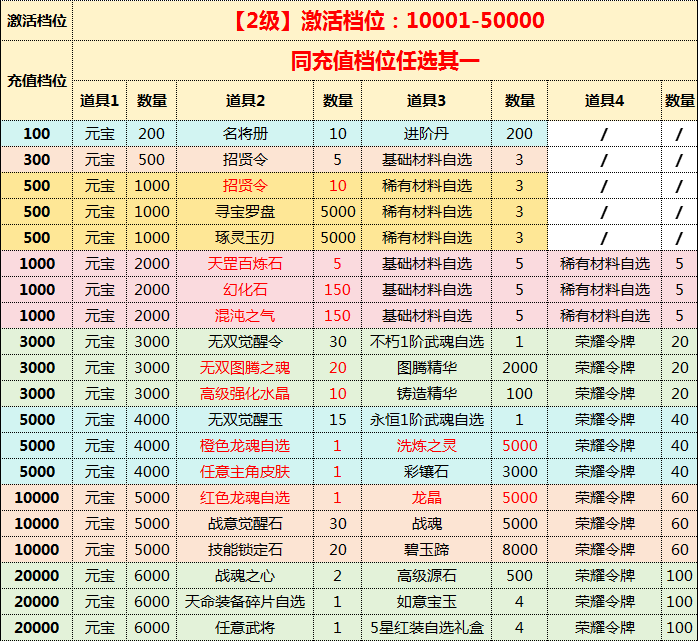Click the 永恒1阶武魂自选 cell

[426, 420]
